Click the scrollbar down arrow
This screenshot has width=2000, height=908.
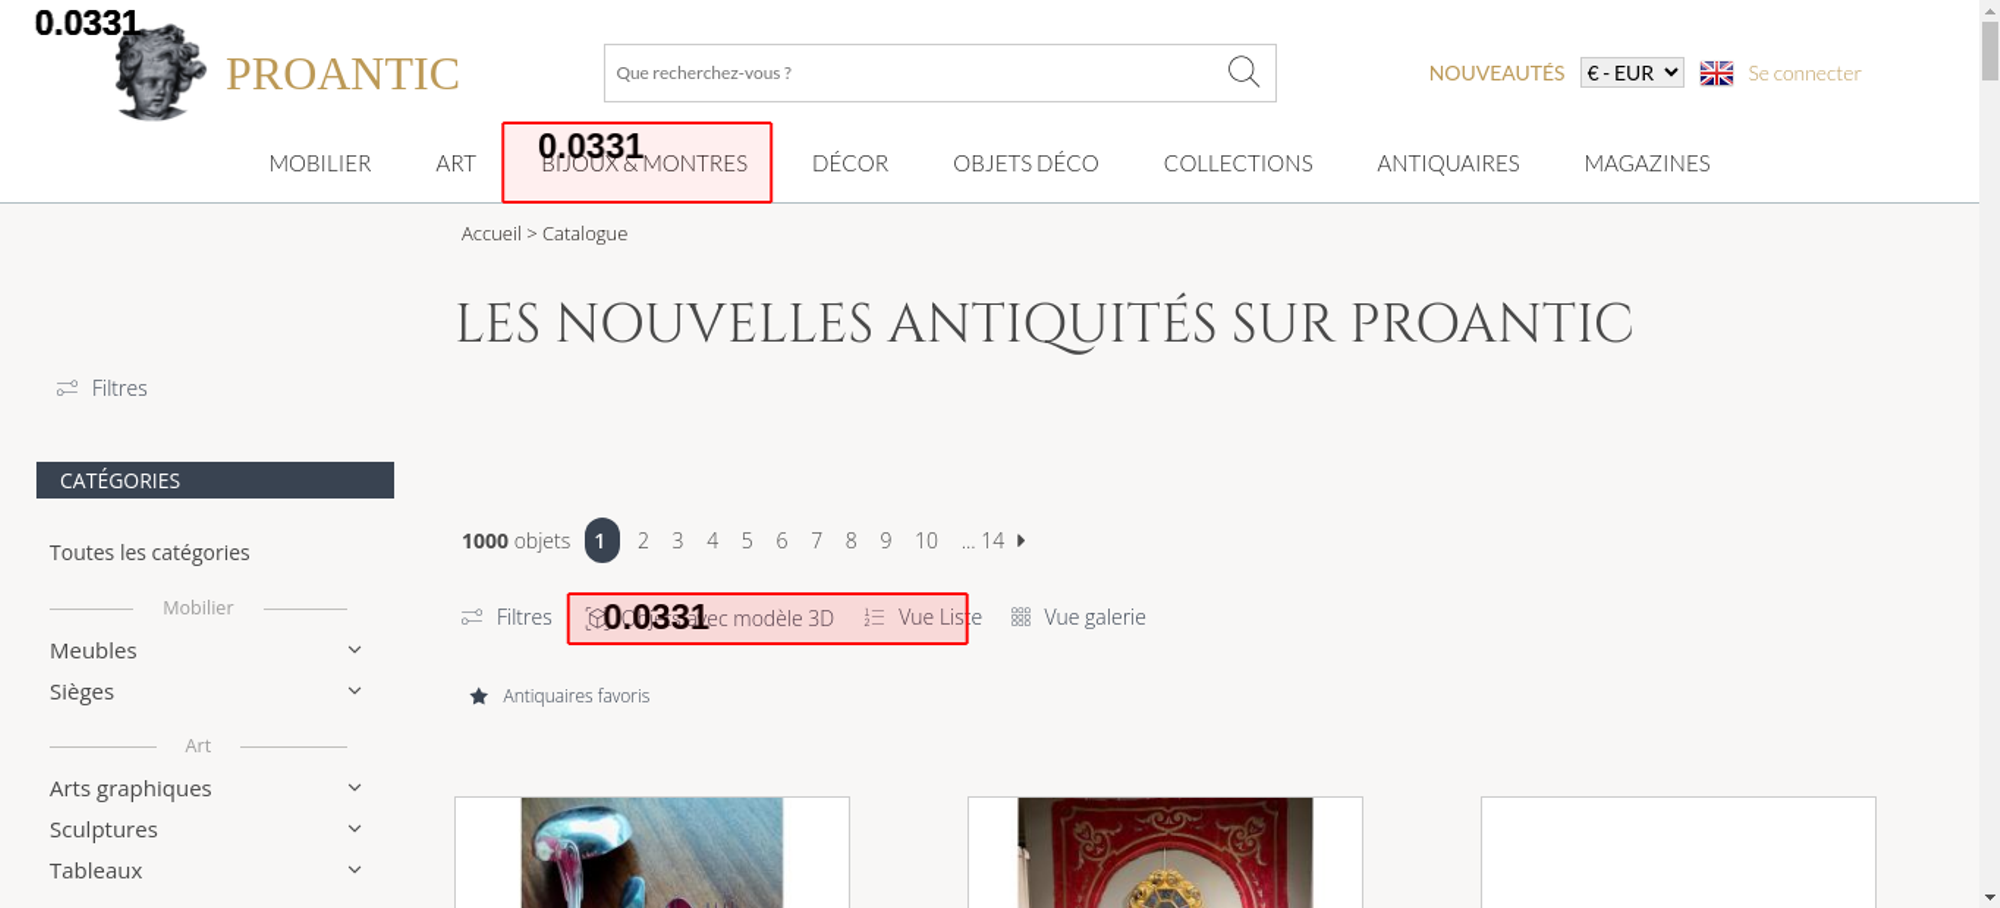coord(1990,898)
